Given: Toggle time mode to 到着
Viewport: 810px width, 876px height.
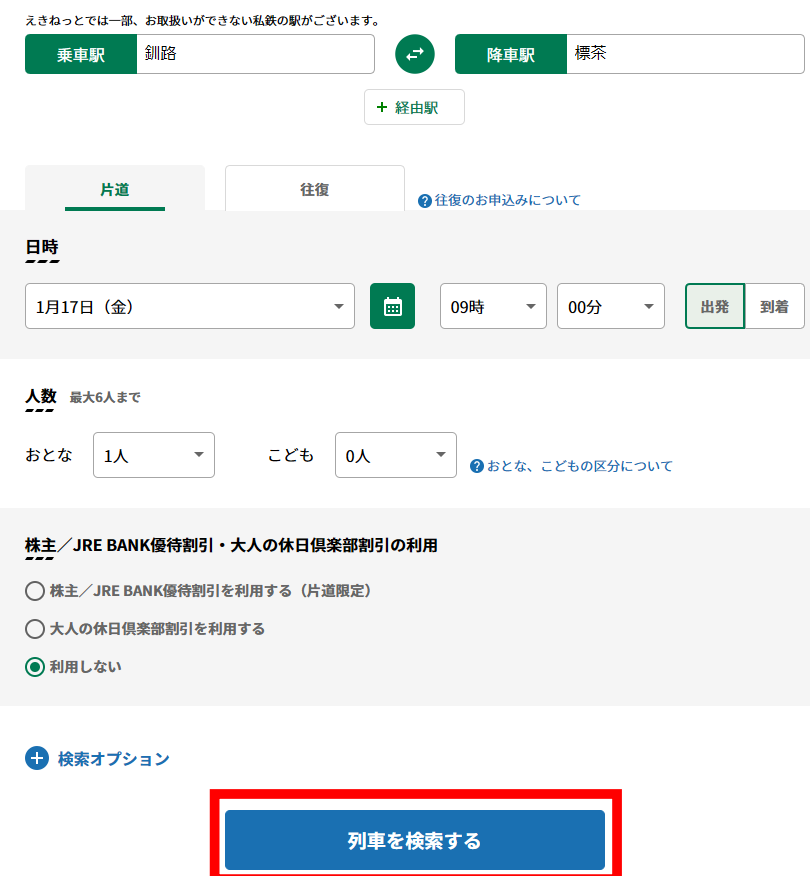Looking at the screenshot, I should tap(774, 306).
